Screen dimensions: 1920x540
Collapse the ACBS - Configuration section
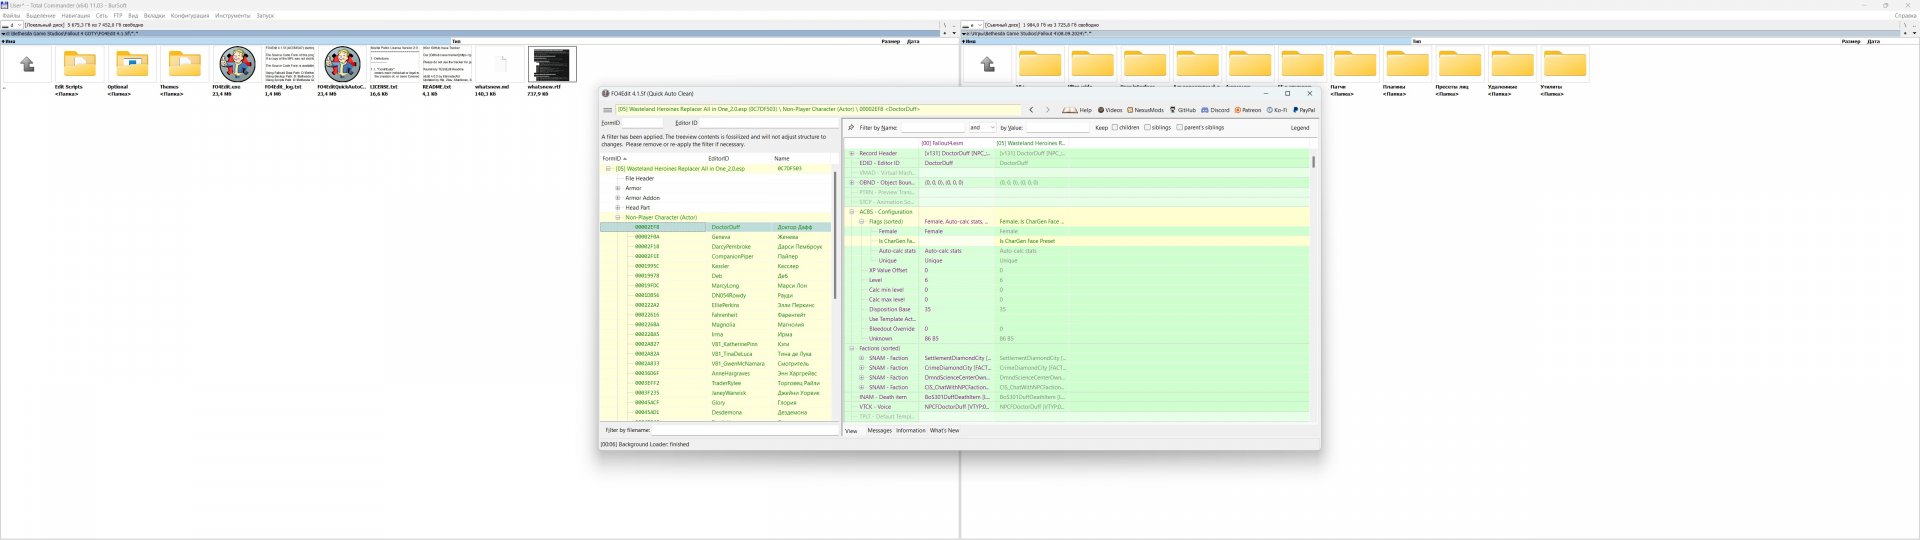(x=852, y=212)
